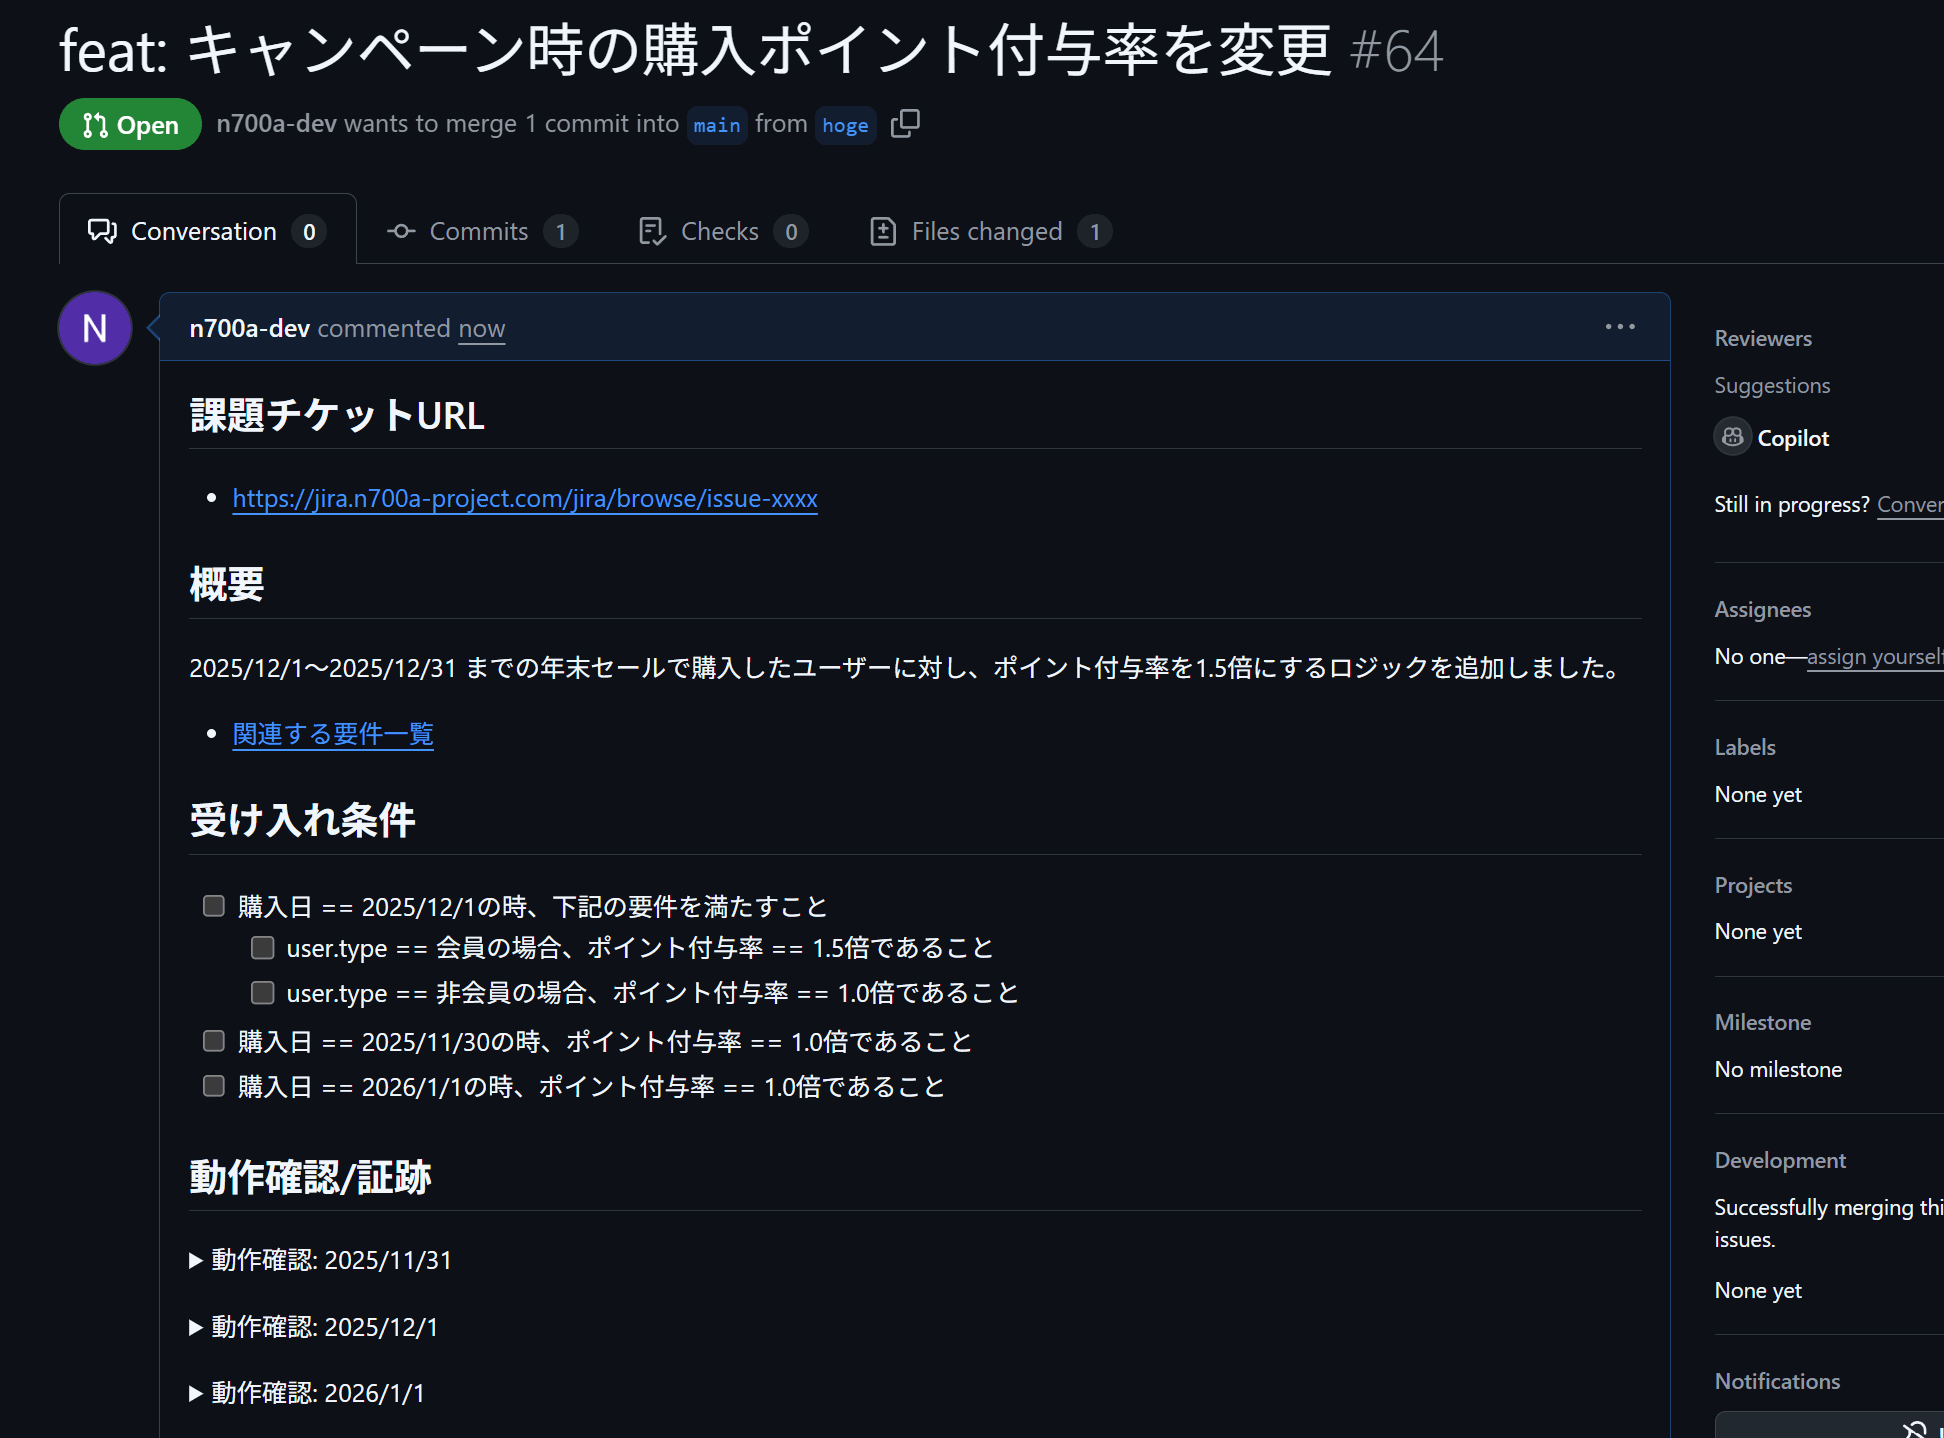Click the copy branch name icon

coord(905,124)
